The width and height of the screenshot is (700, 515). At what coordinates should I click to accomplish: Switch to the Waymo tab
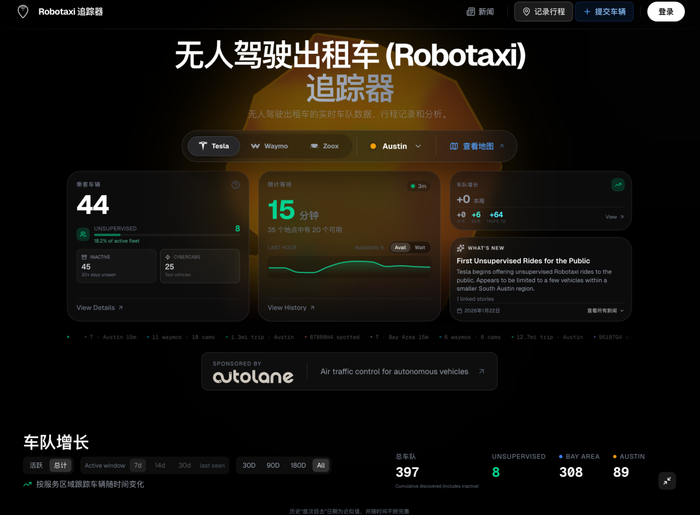(x=269, y=146)
